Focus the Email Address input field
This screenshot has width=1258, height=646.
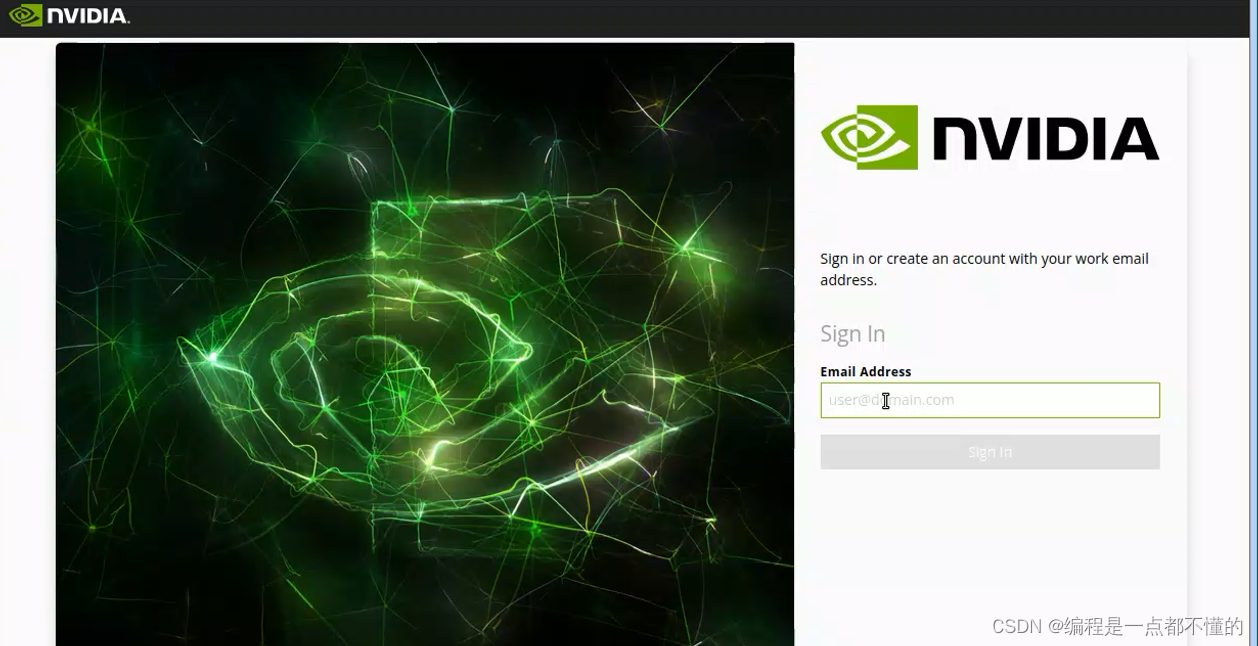(990, 400)
